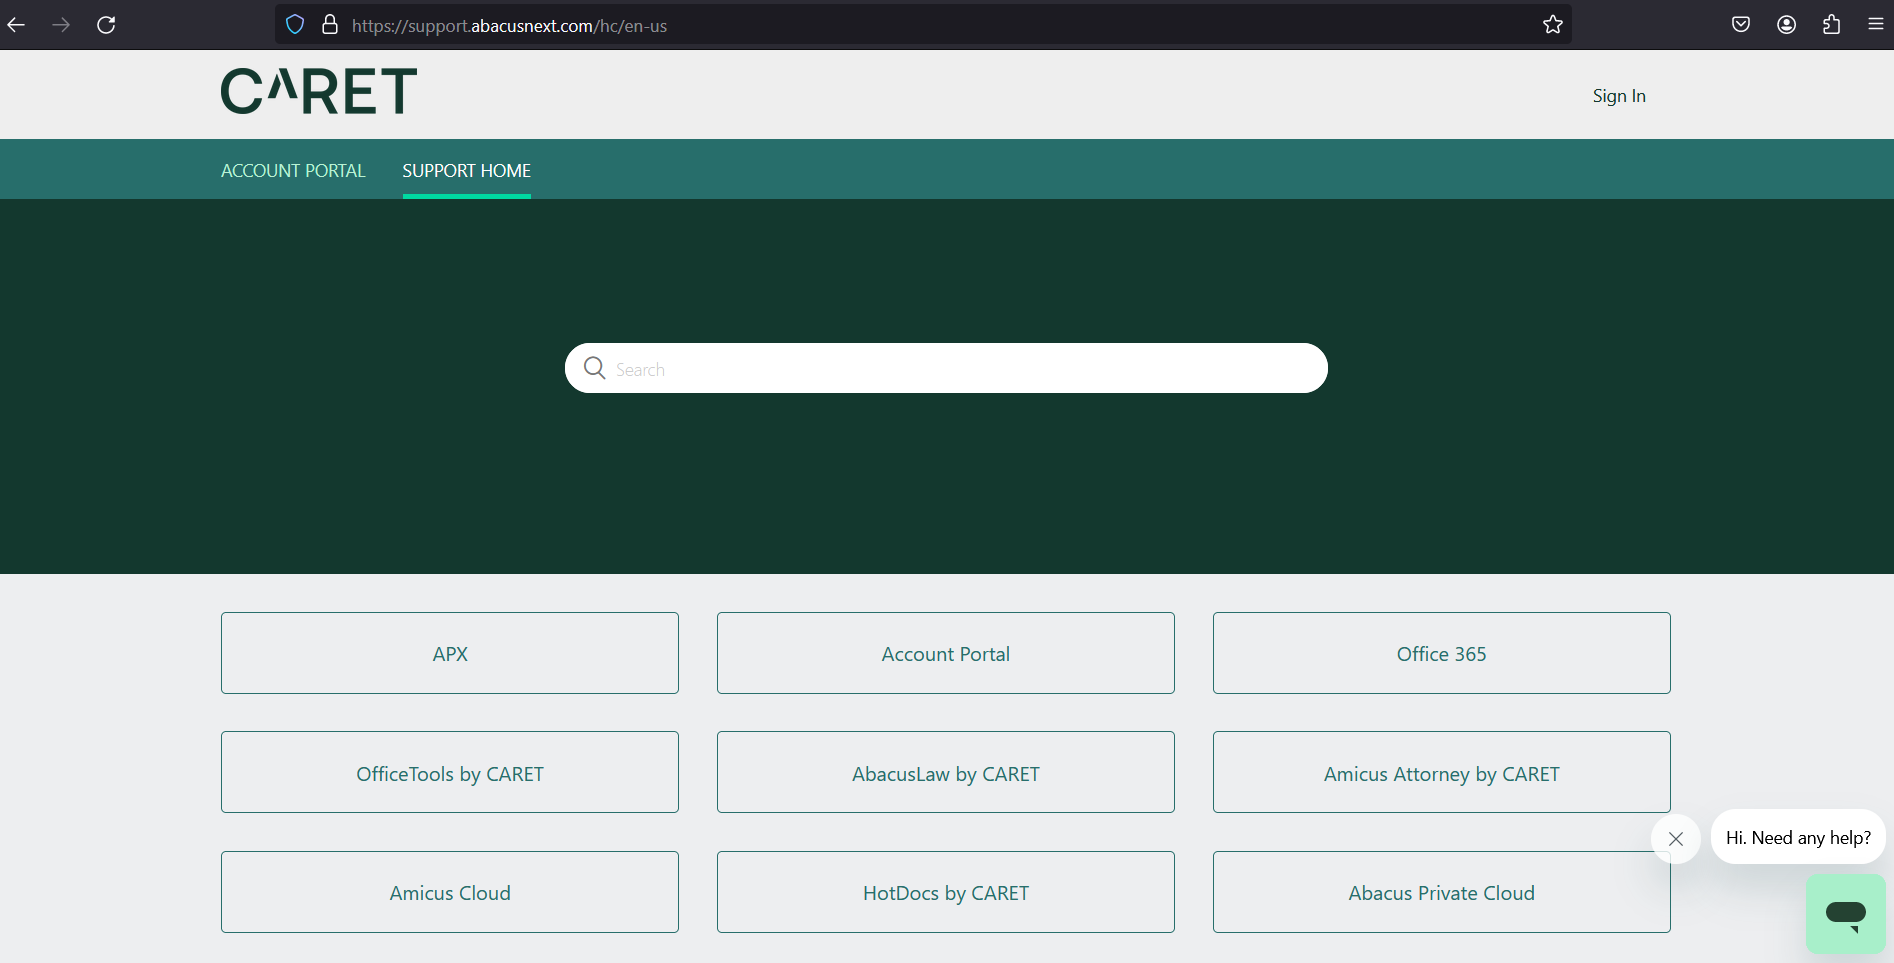Open Amicus Attorney by CARET category
Viewport: 1894px width, 963px height.
pos(1442,772)
